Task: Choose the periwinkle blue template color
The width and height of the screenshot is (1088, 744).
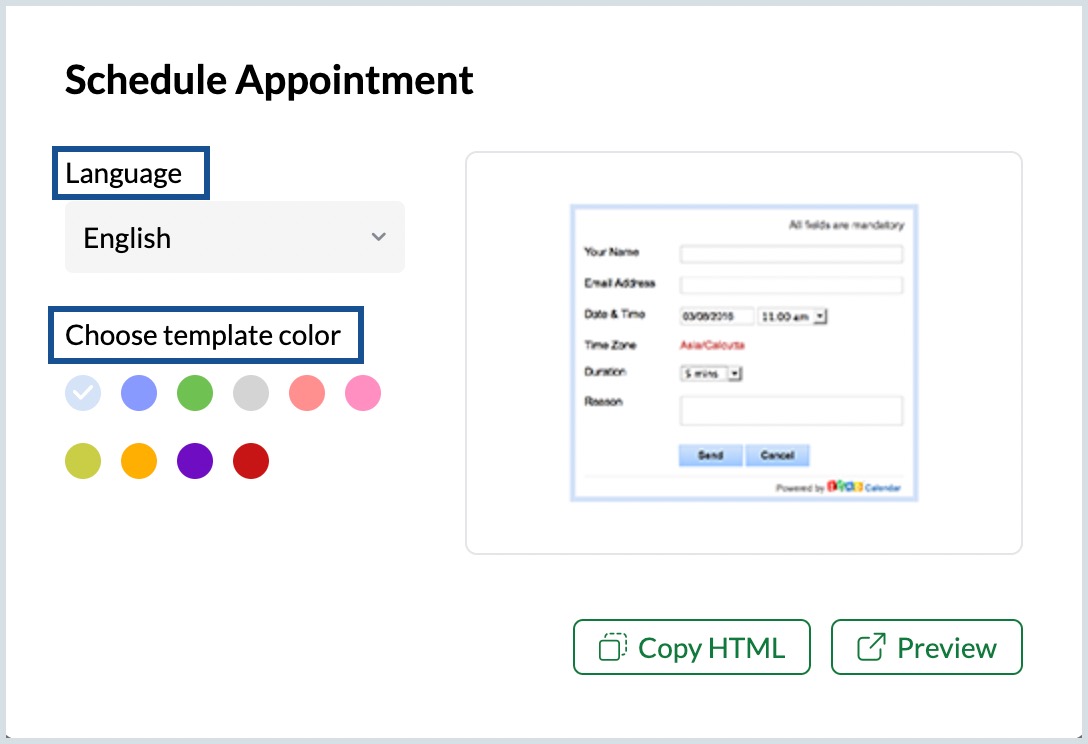Action: pyautogui.click(x=139, y=394)
